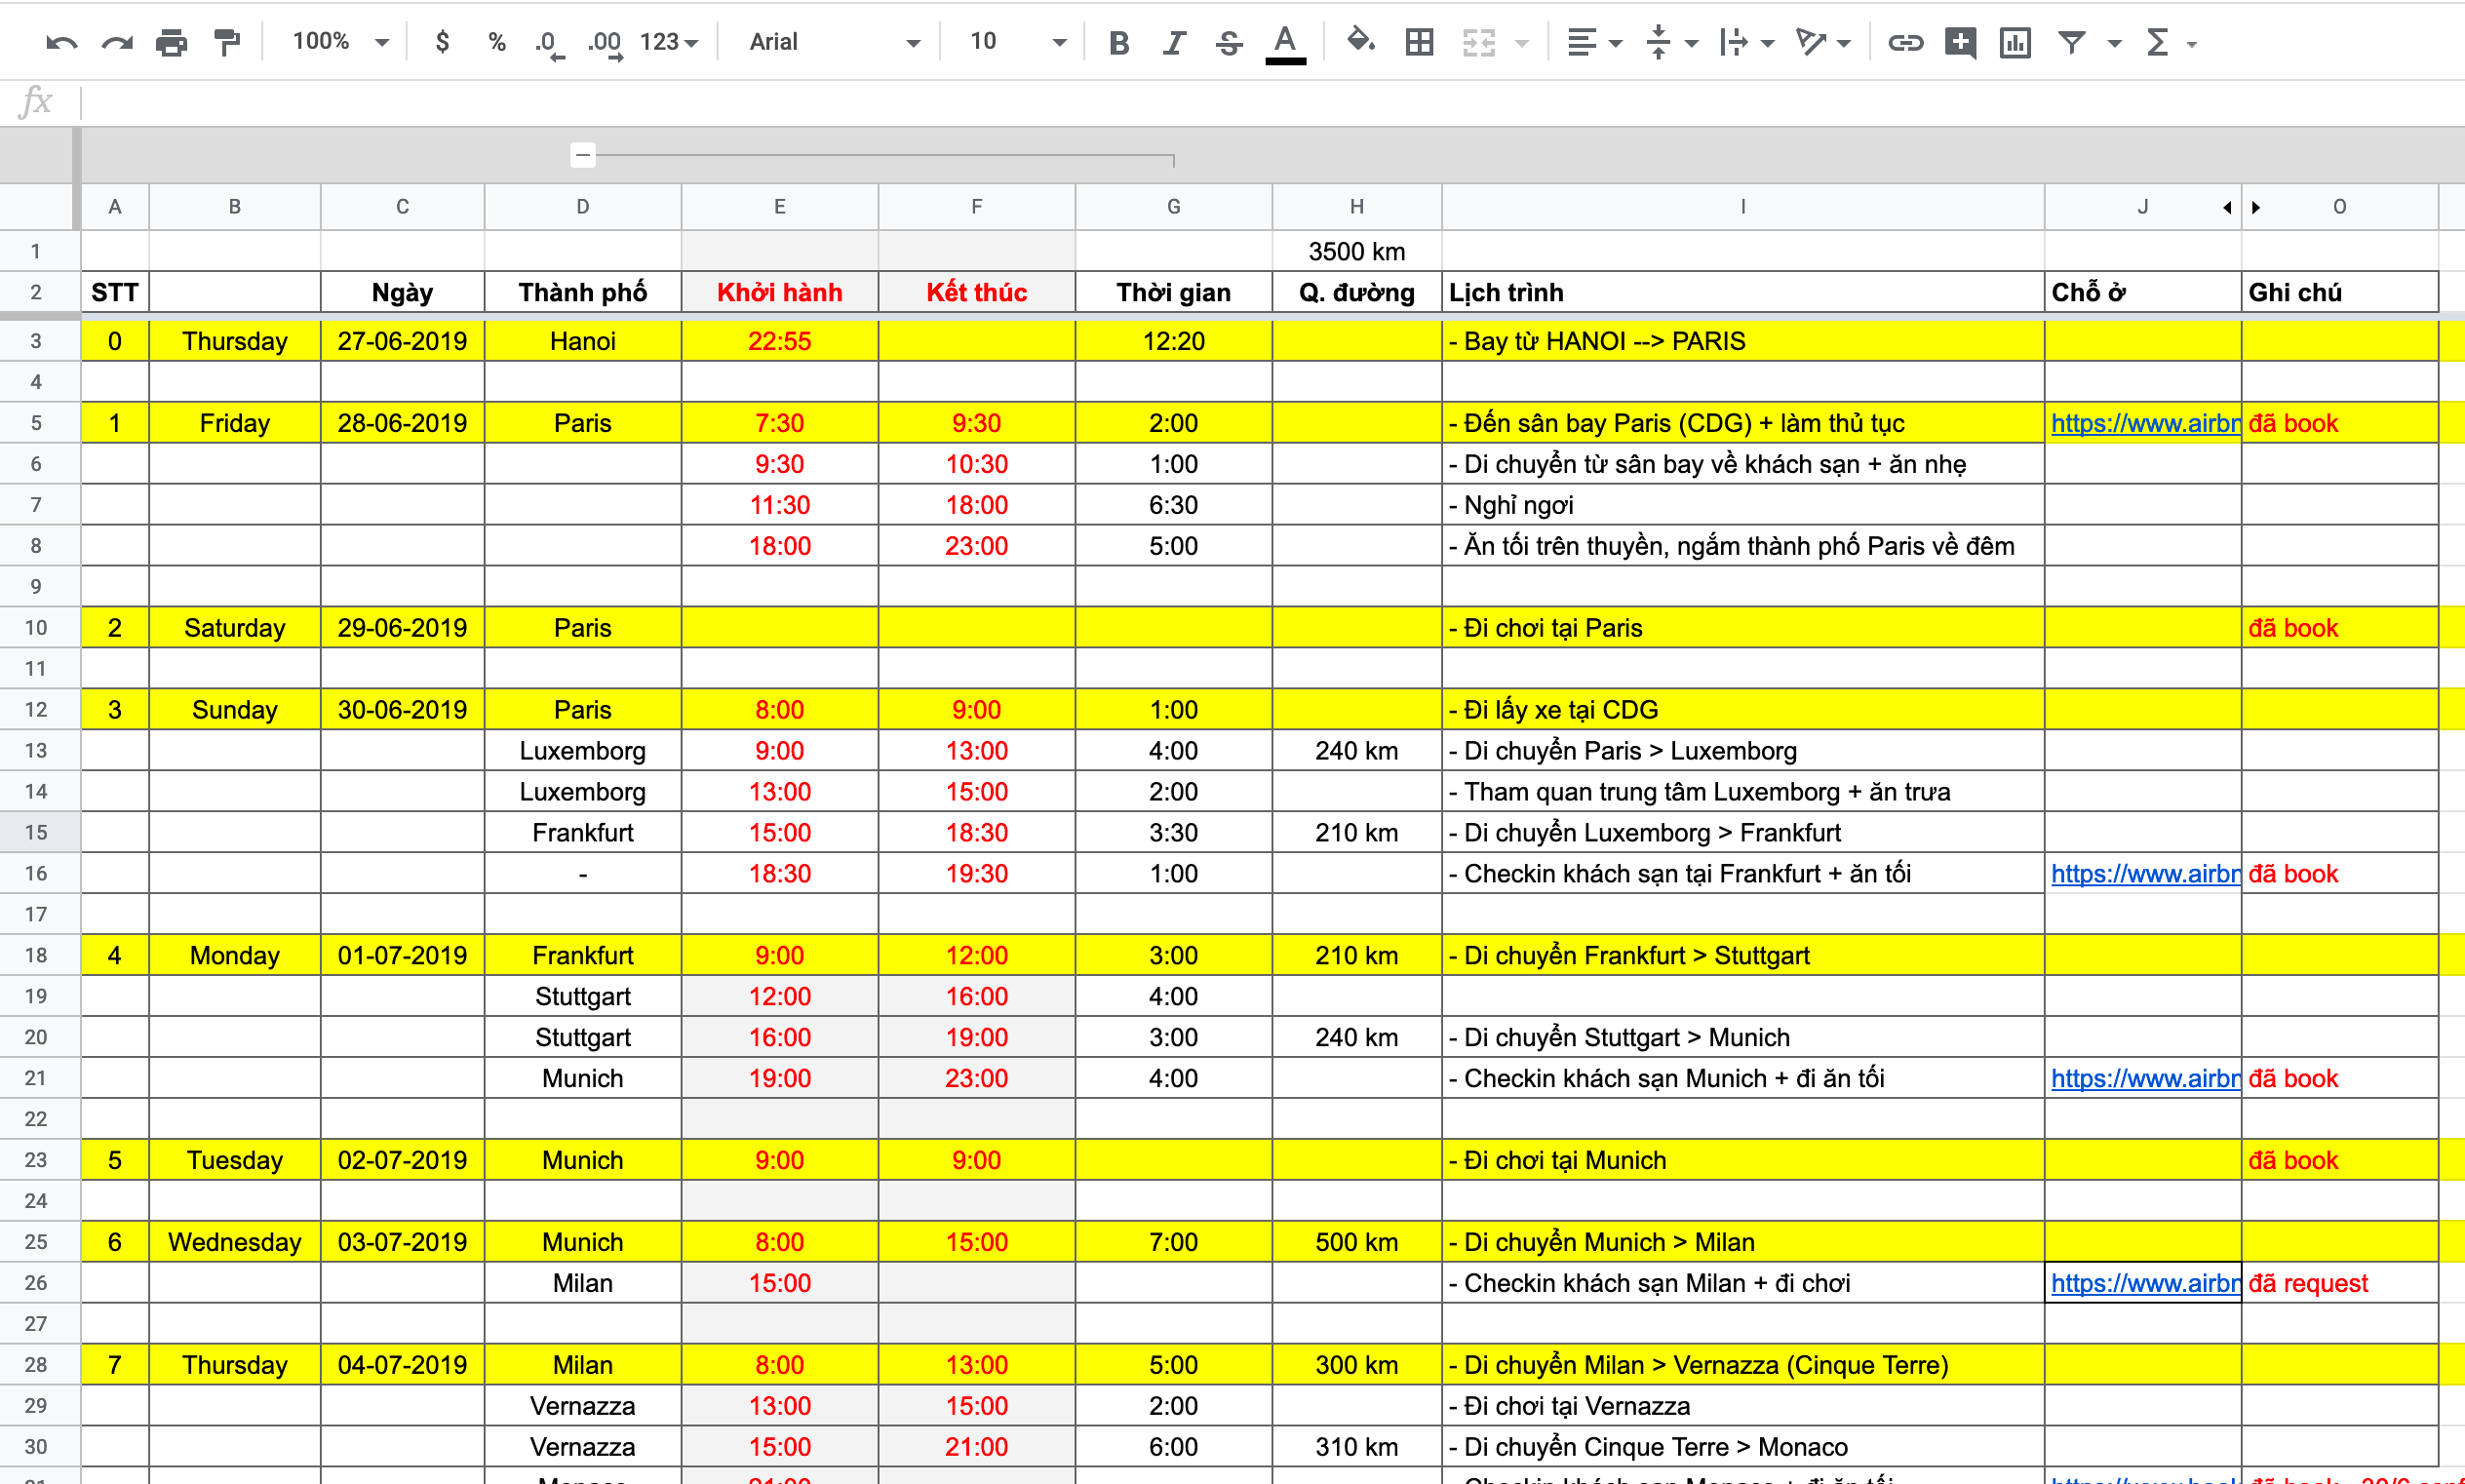Open the vertical align menu
This screenshot has width=2465, height=1484.
click(1672, 42)
